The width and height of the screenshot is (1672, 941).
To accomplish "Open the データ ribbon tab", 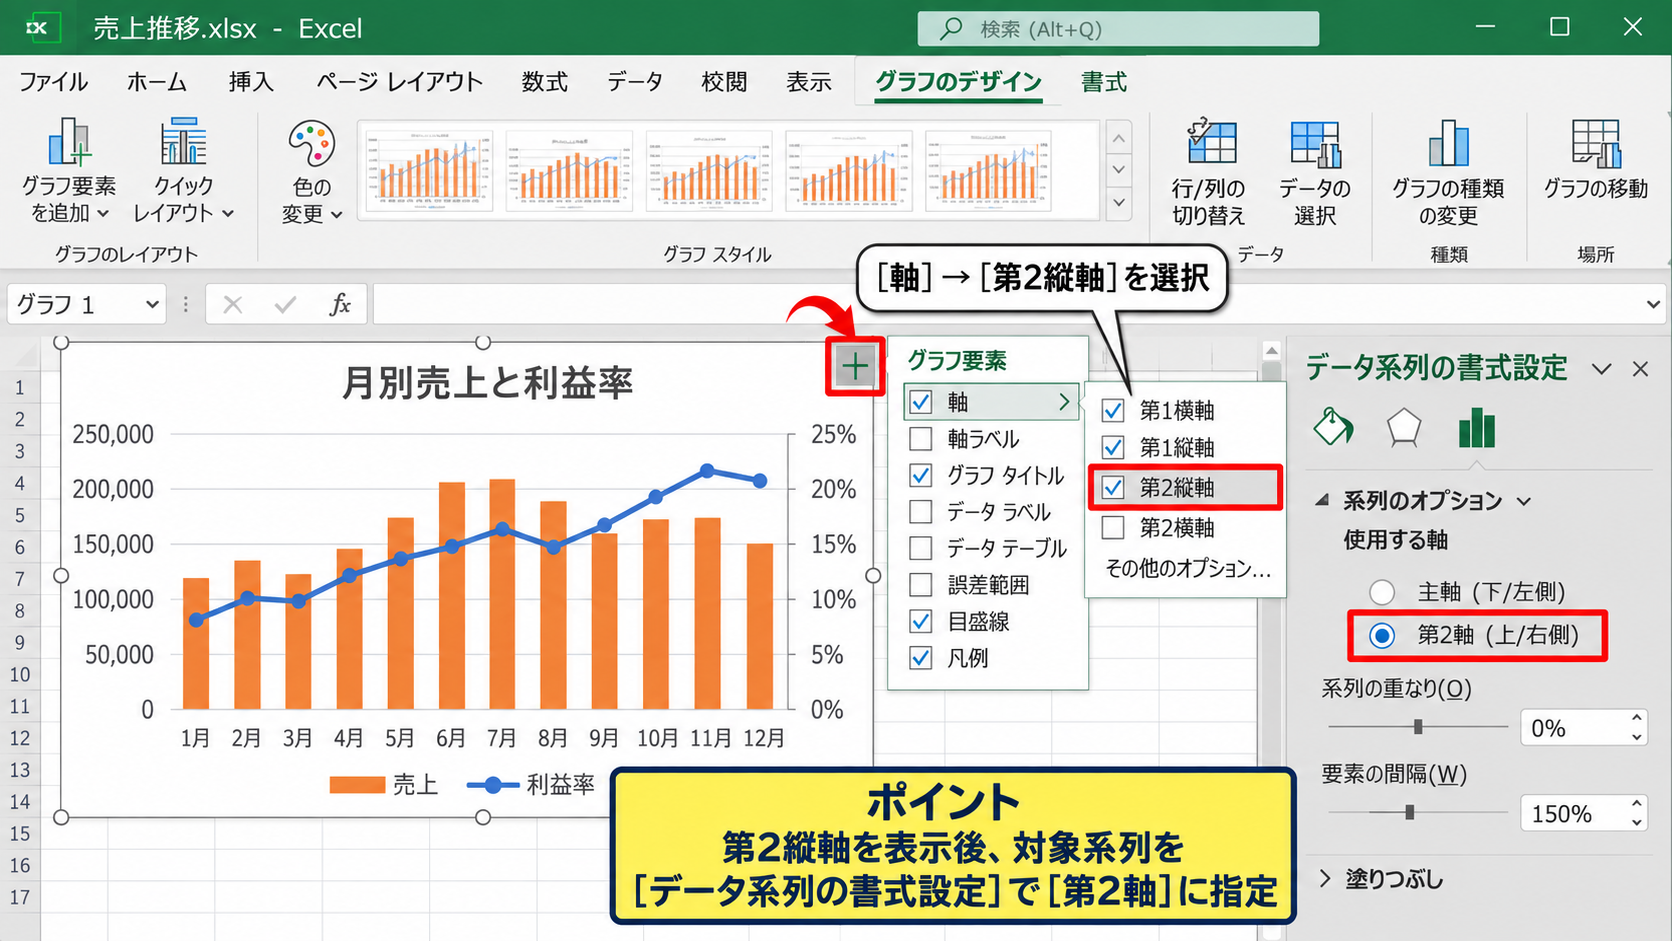I will pos(635,82).
